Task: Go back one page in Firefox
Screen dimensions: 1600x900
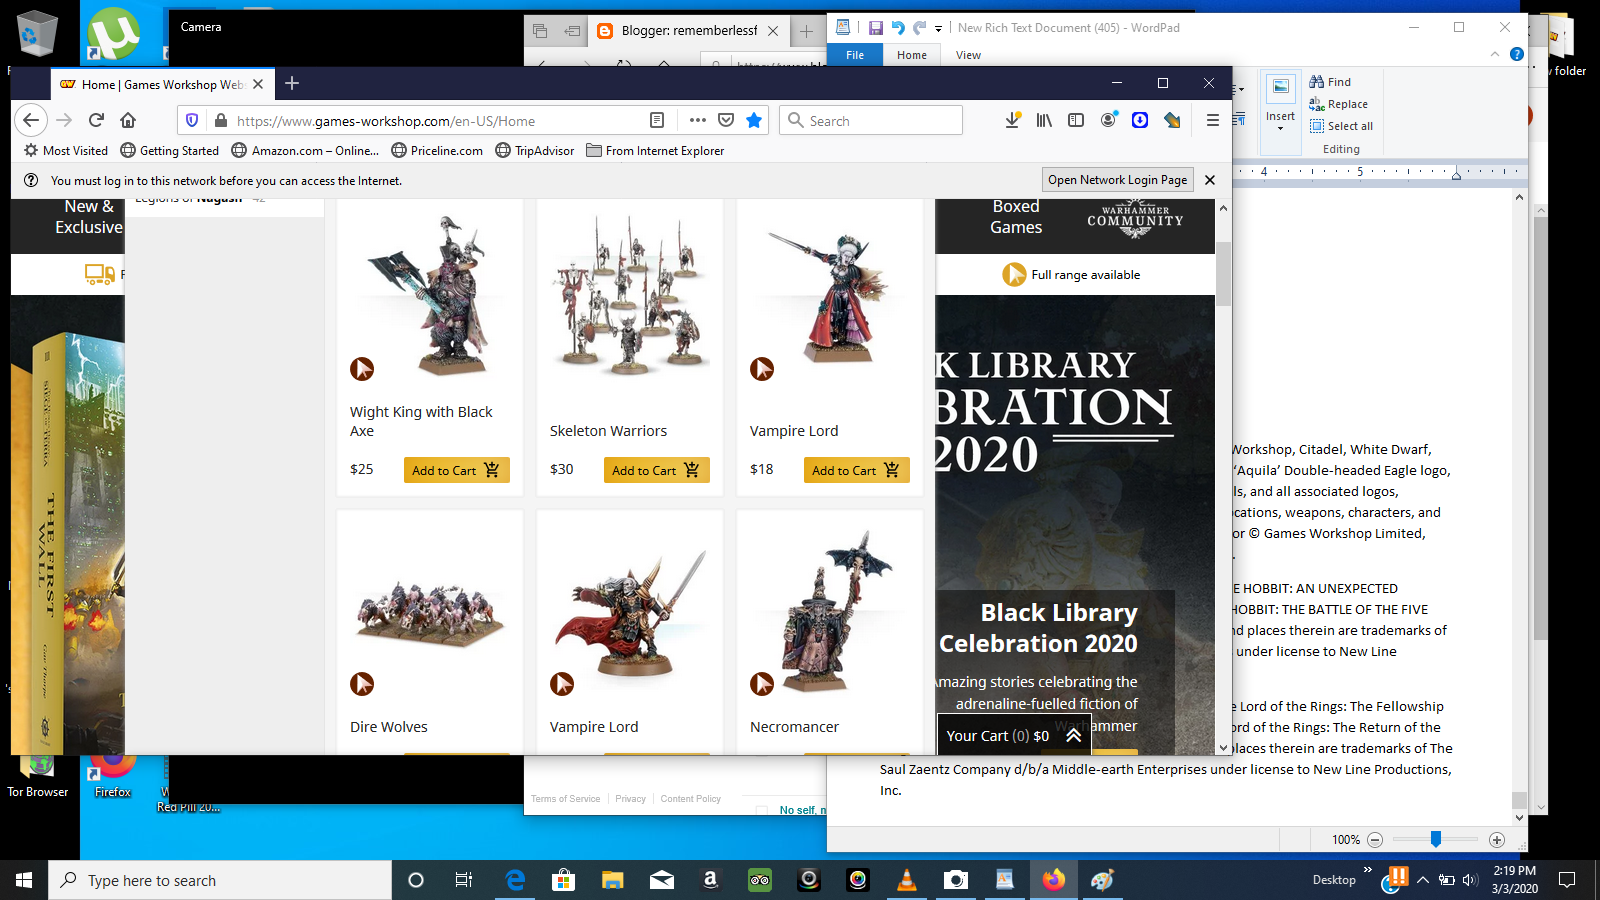Action: pos(31,120)
